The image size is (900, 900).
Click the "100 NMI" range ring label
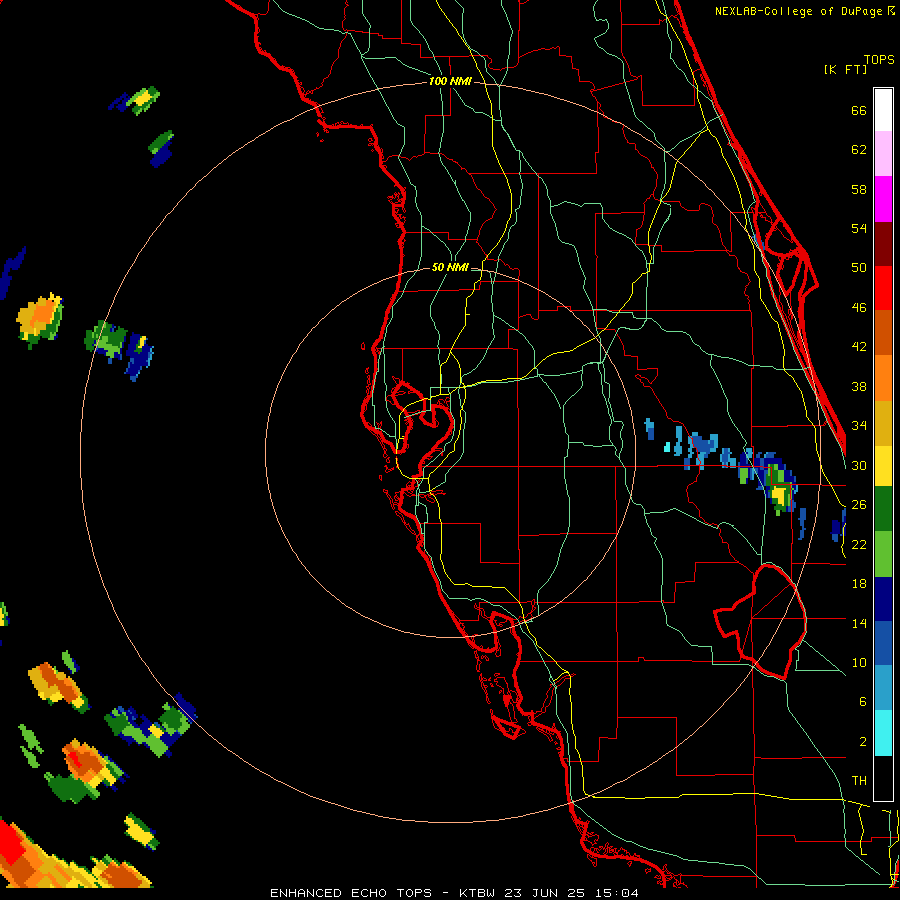click(450, 82)
